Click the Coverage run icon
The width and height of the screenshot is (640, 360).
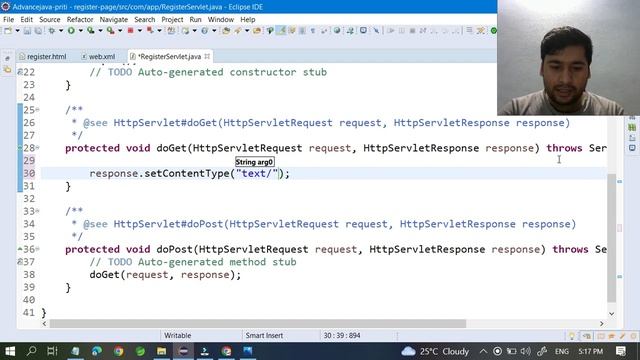[x=91, y=31]
